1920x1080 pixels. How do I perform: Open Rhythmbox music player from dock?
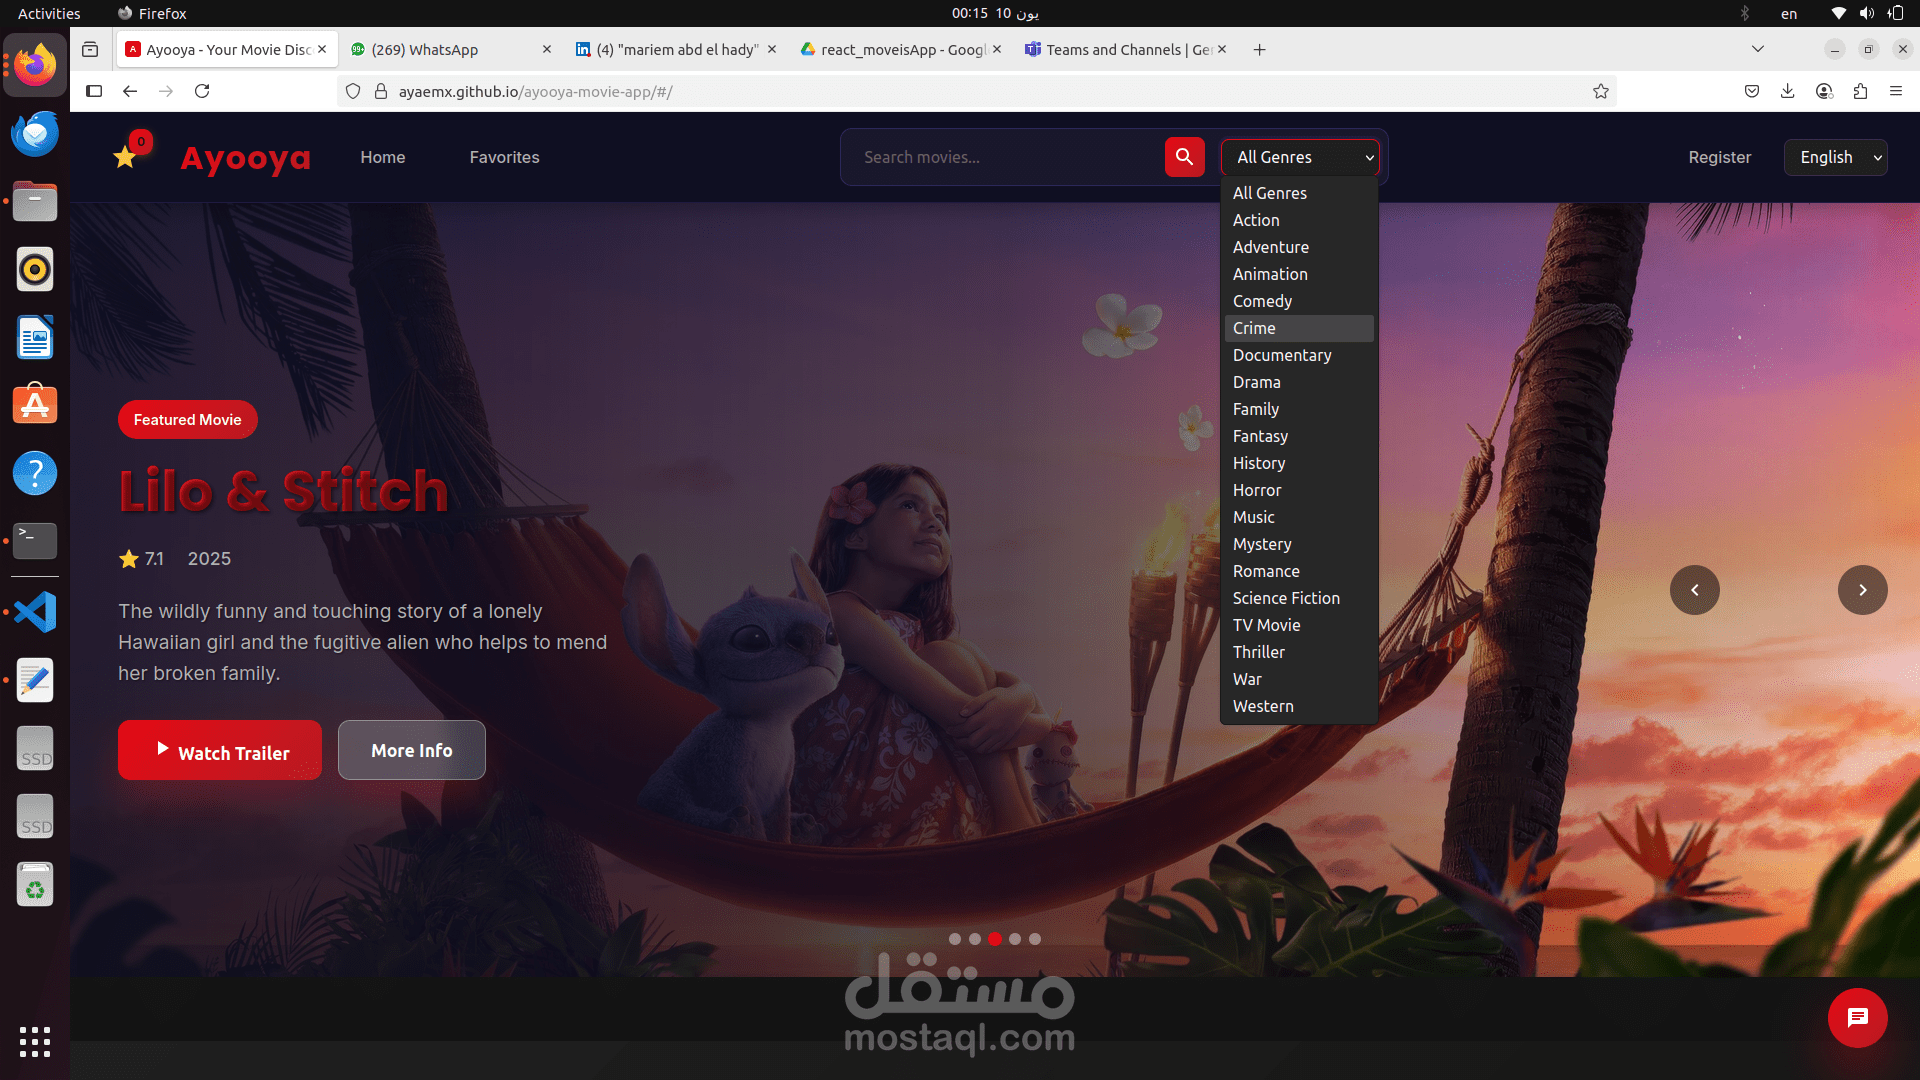35,269
